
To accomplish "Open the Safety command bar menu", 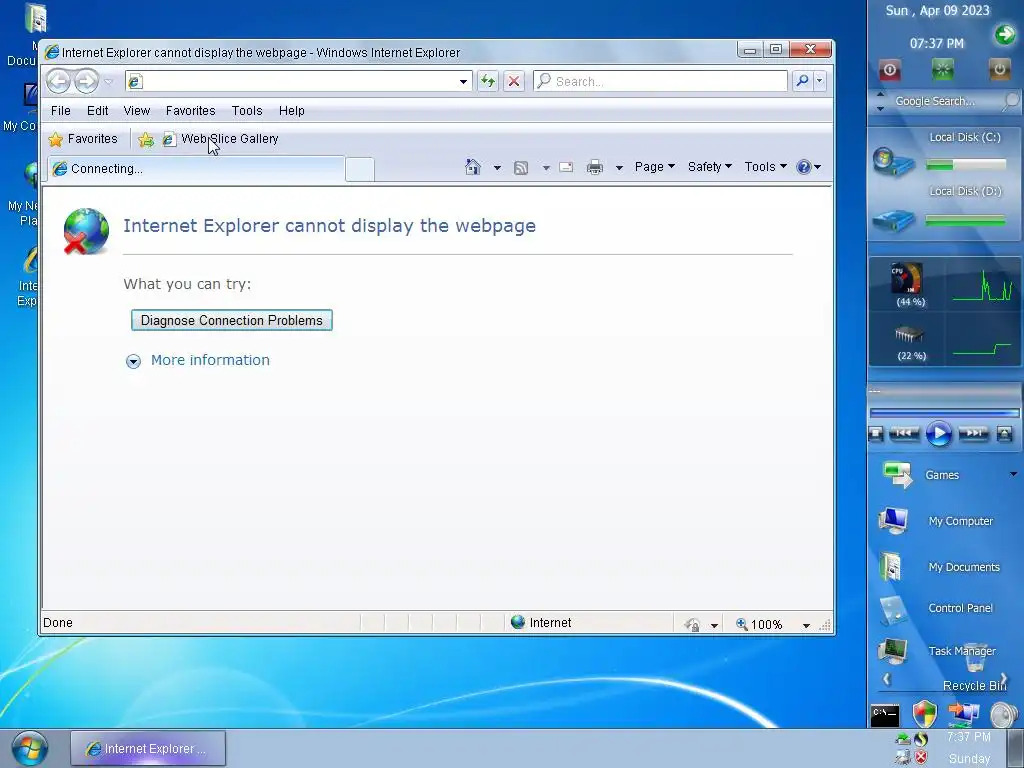I will (709, 167).
